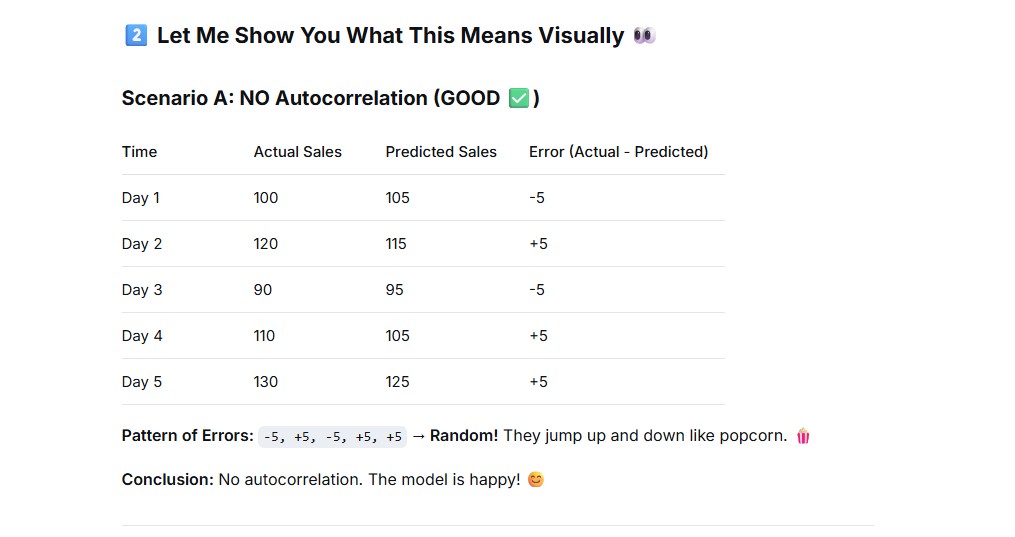The image size is (1015, 537).
Task: Click the Scenario A heading
Action: pos(330,98)
